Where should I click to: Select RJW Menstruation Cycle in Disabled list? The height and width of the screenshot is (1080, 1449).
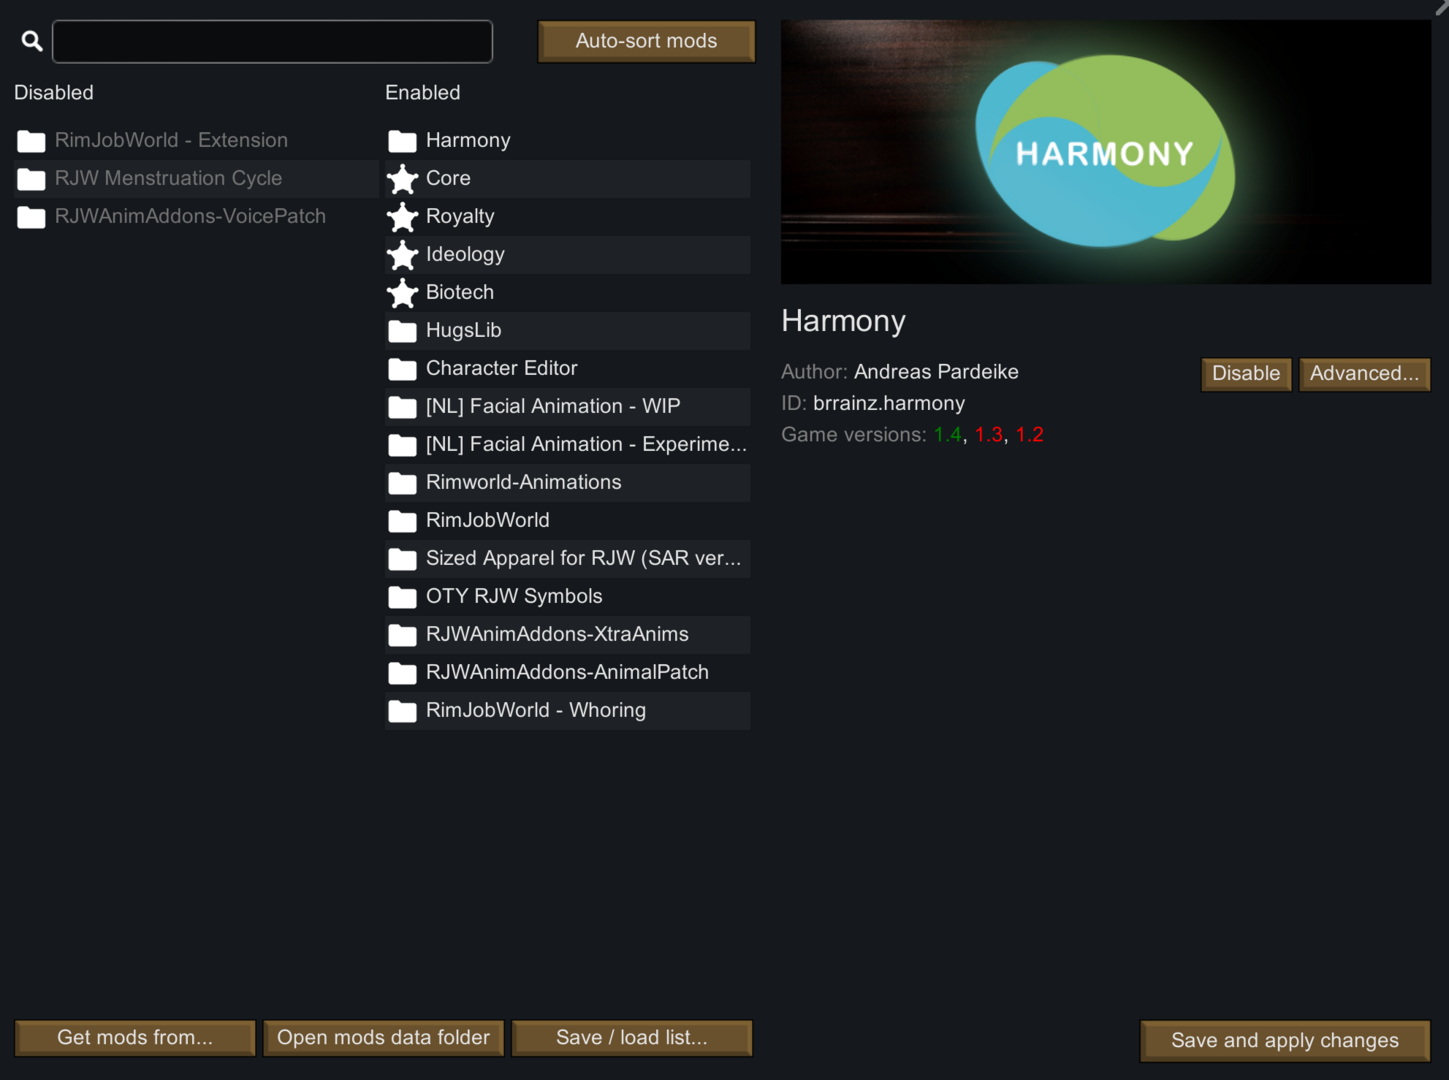(x=168, y=178)
